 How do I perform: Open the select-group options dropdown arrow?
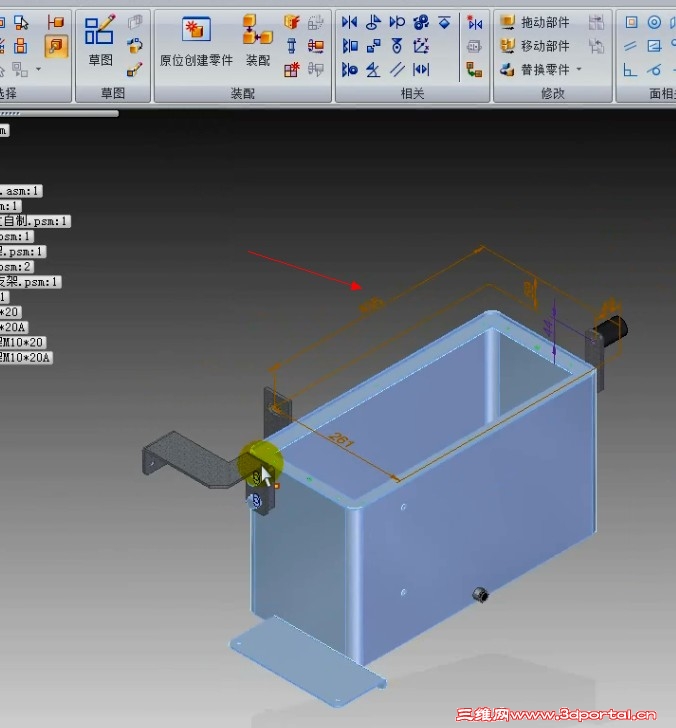[39, 69]
